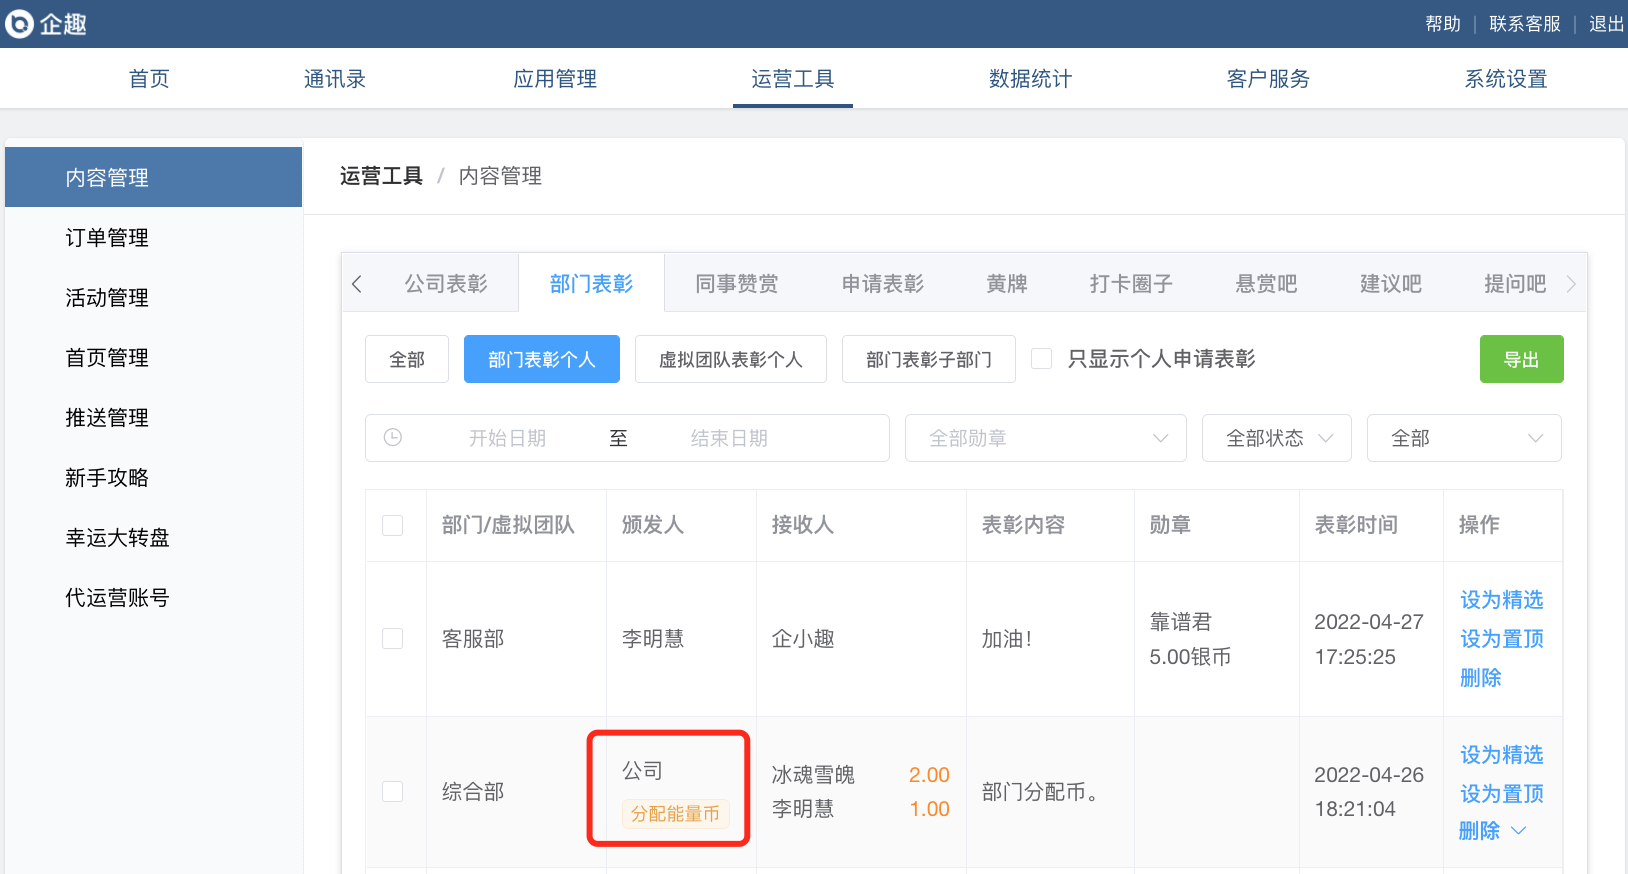Click the 部门表彰个人 filter button
The image size is (1628, 874).
tap(542, 359)
